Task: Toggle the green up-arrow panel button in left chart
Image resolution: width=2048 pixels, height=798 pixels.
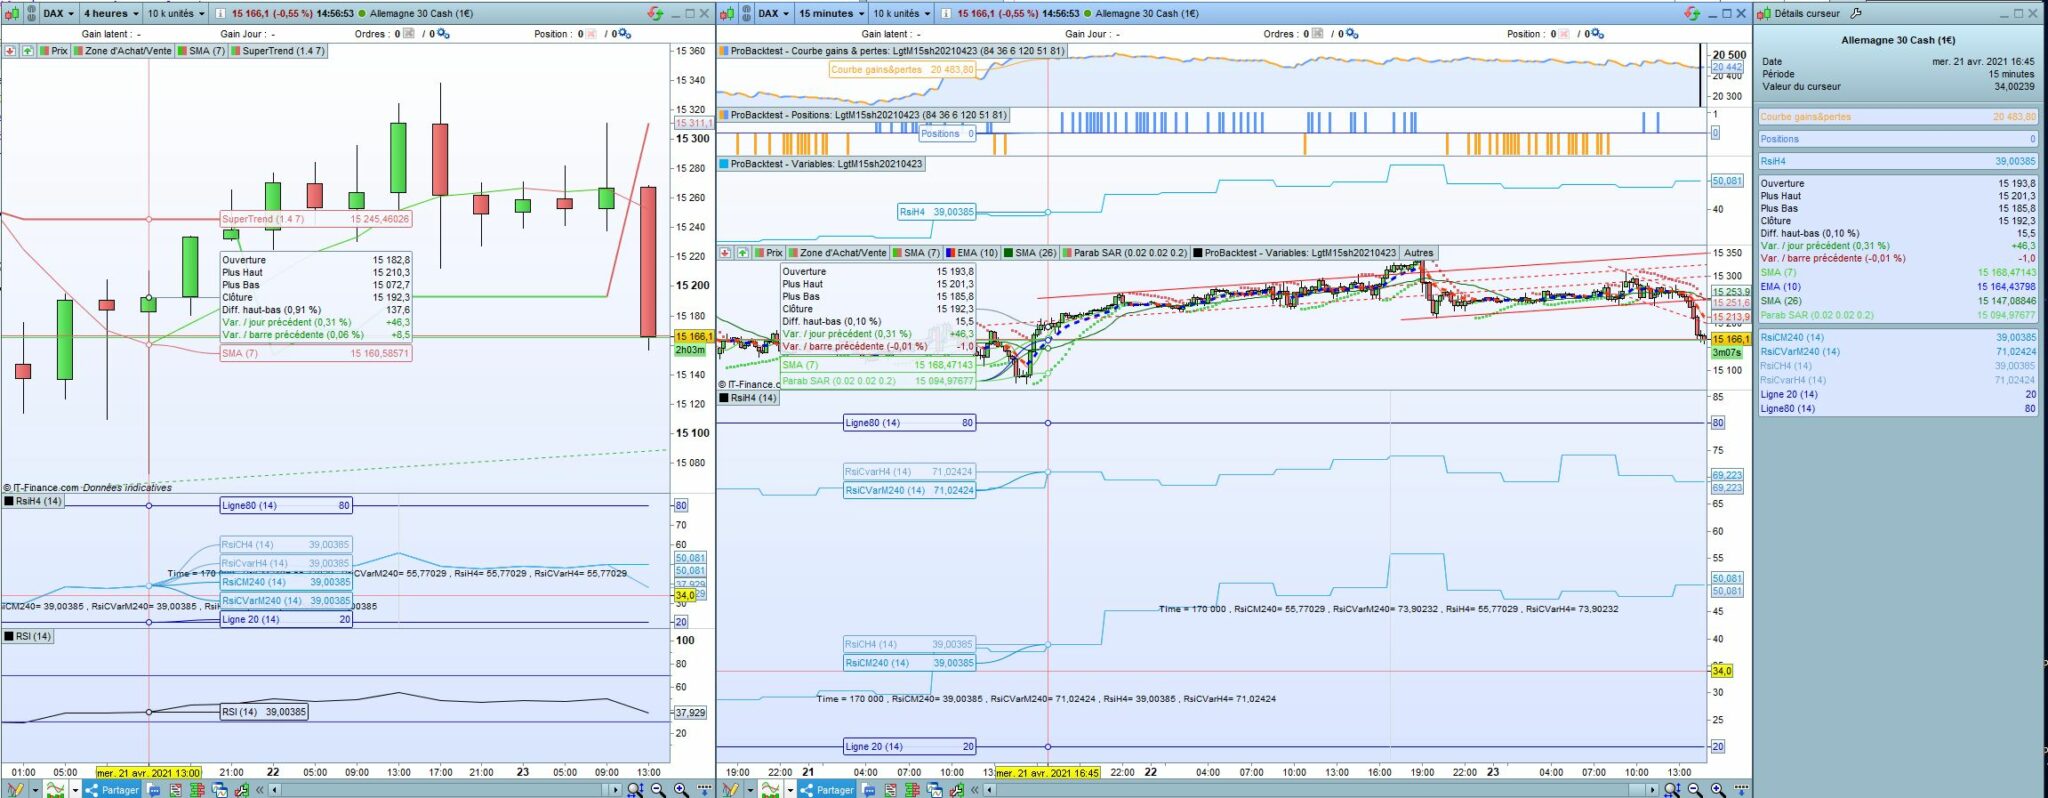Action: [x=28, y=51]
